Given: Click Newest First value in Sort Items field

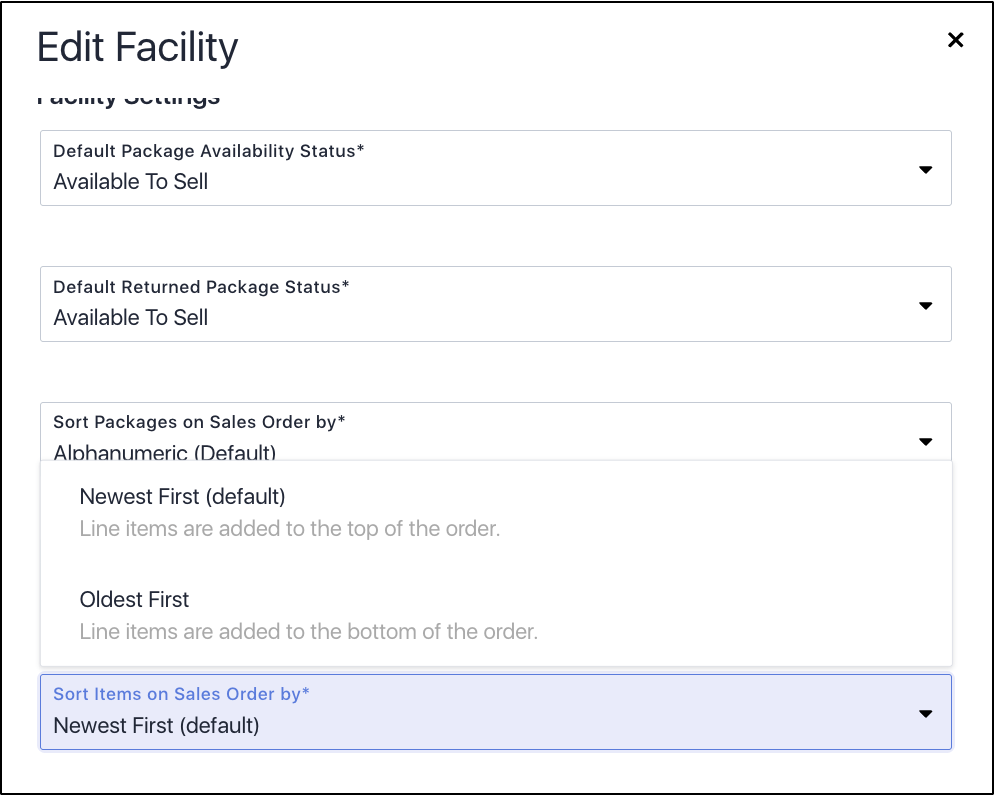Looking at the screenshot, I should (x=157, y=726).
